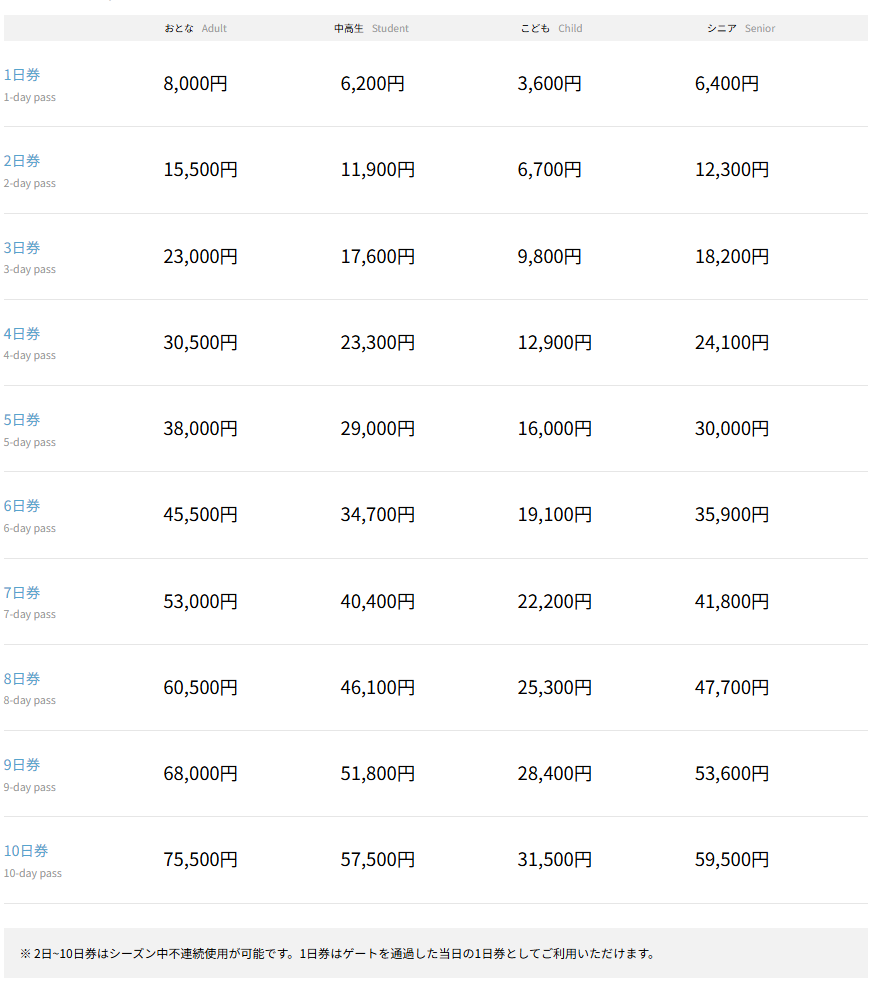
Task: Click the 10日券 pass link
Action: click(x=26, y=851)
